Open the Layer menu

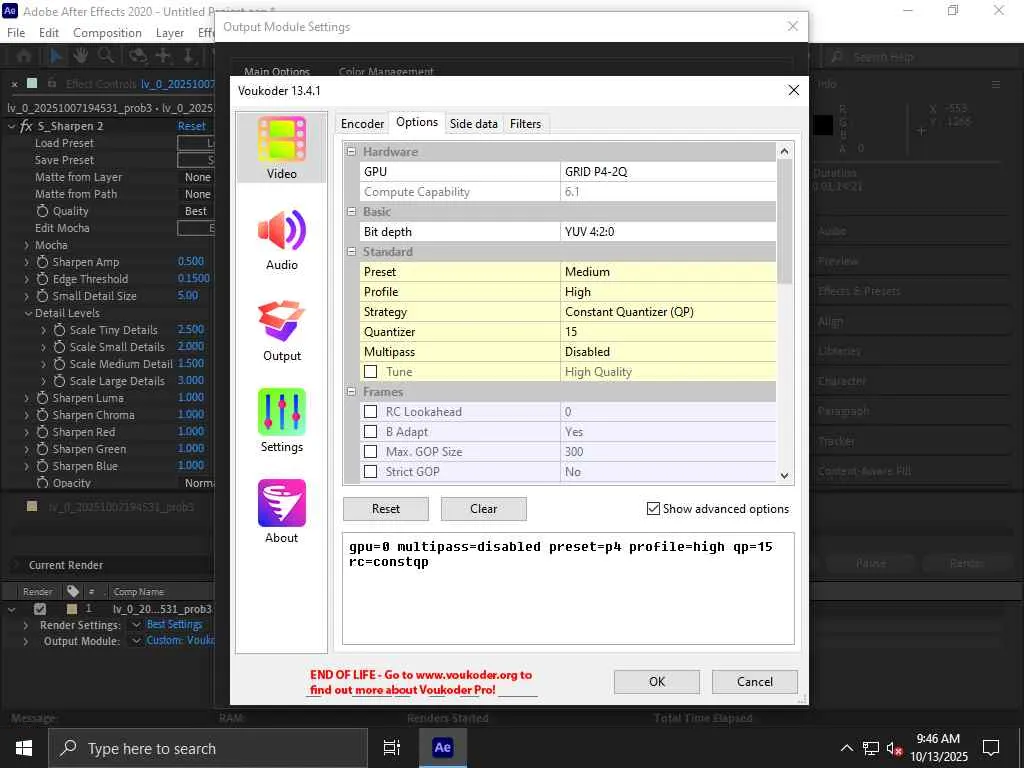(170, 33)
